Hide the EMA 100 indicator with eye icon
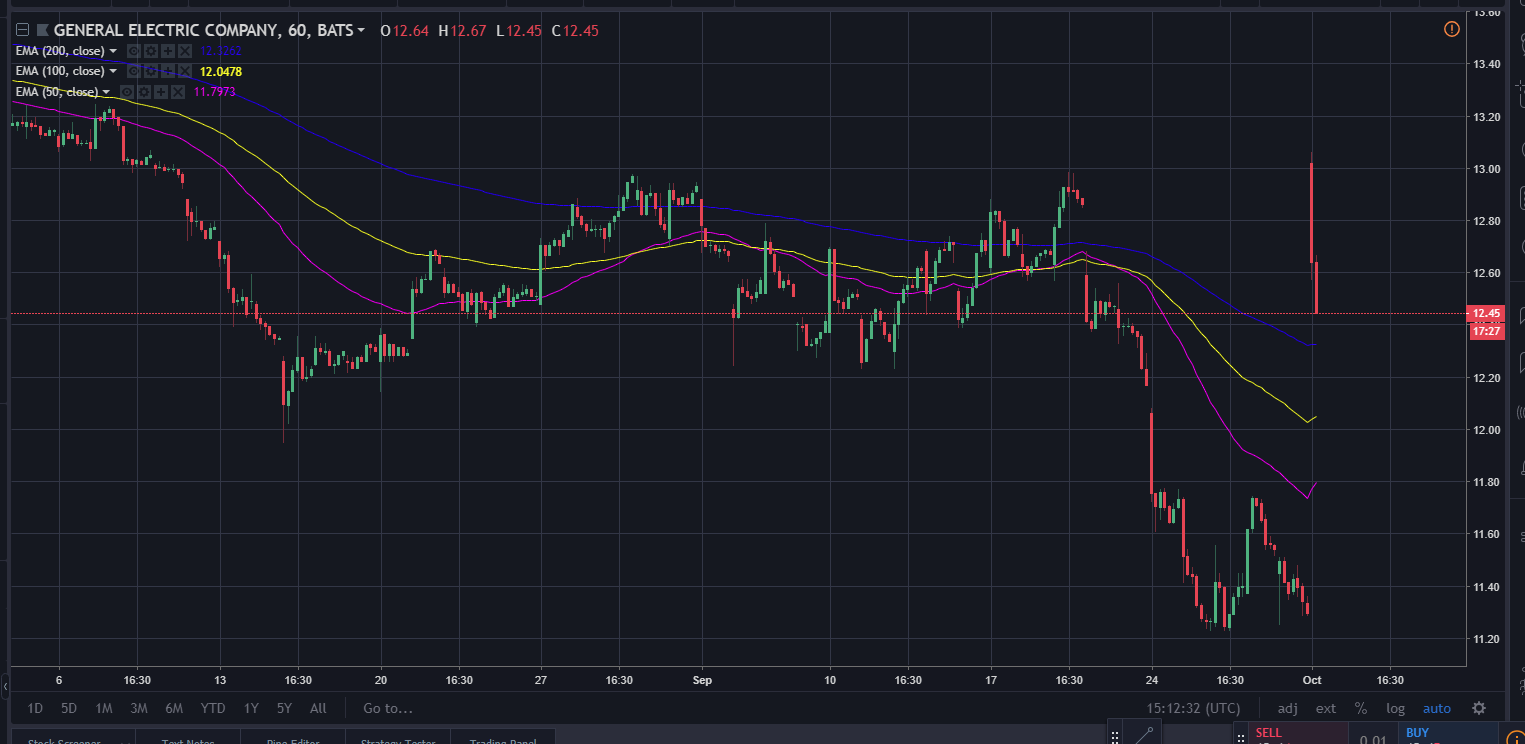1525x744 pixels. point(134,71)
